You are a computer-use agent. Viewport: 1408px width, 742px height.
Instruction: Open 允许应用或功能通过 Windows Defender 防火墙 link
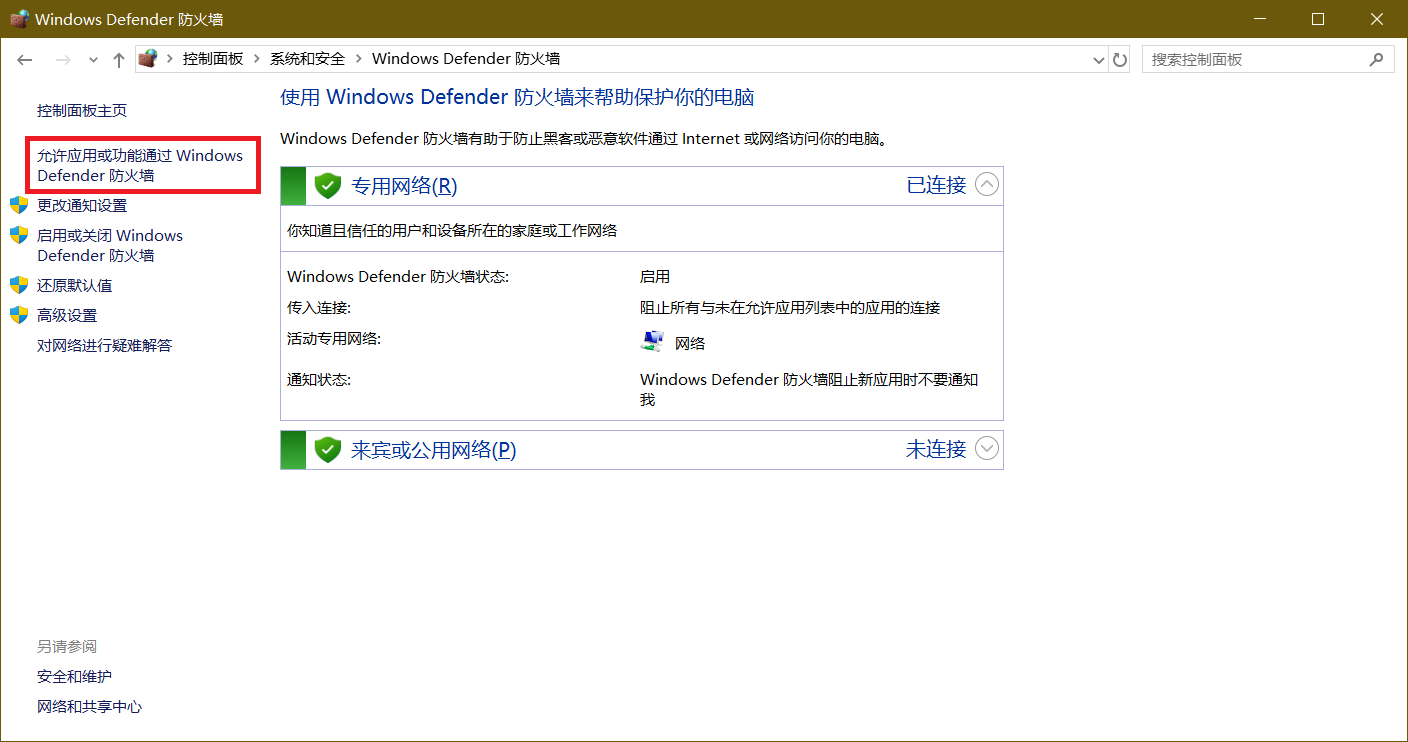tap(140, 166)
